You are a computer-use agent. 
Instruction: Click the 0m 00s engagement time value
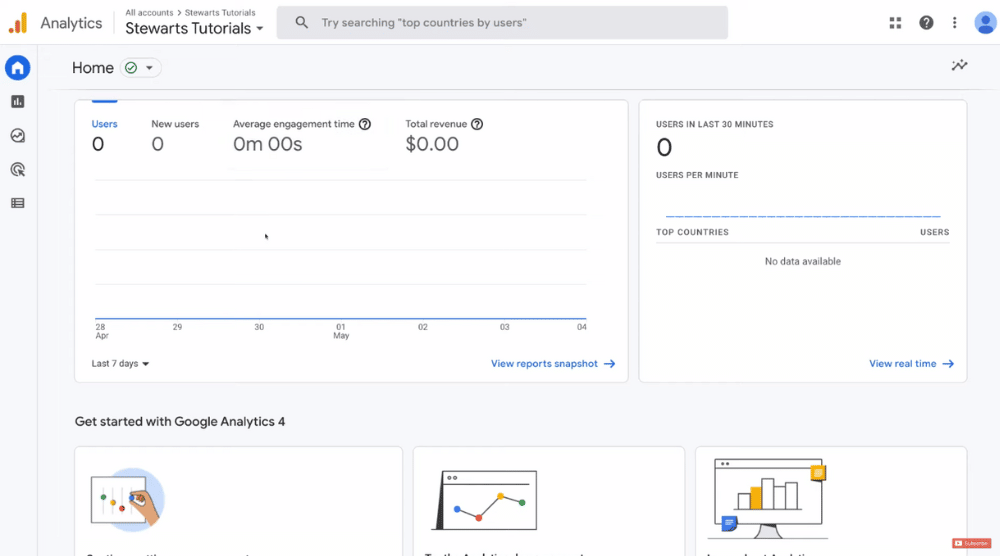[x=267, y=144]
